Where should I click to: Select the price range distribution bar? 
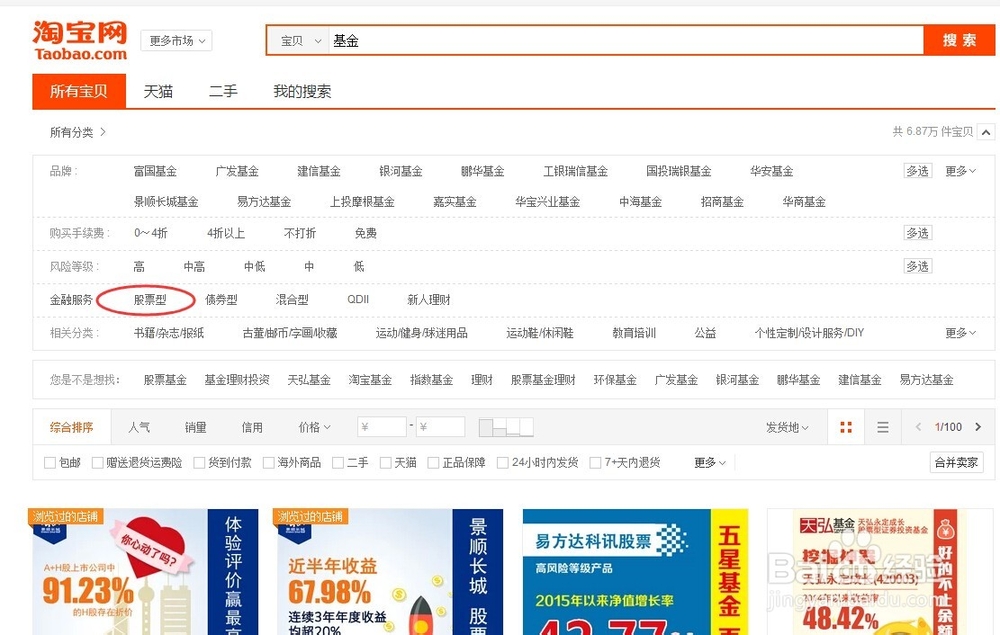(x=506, y=427)
